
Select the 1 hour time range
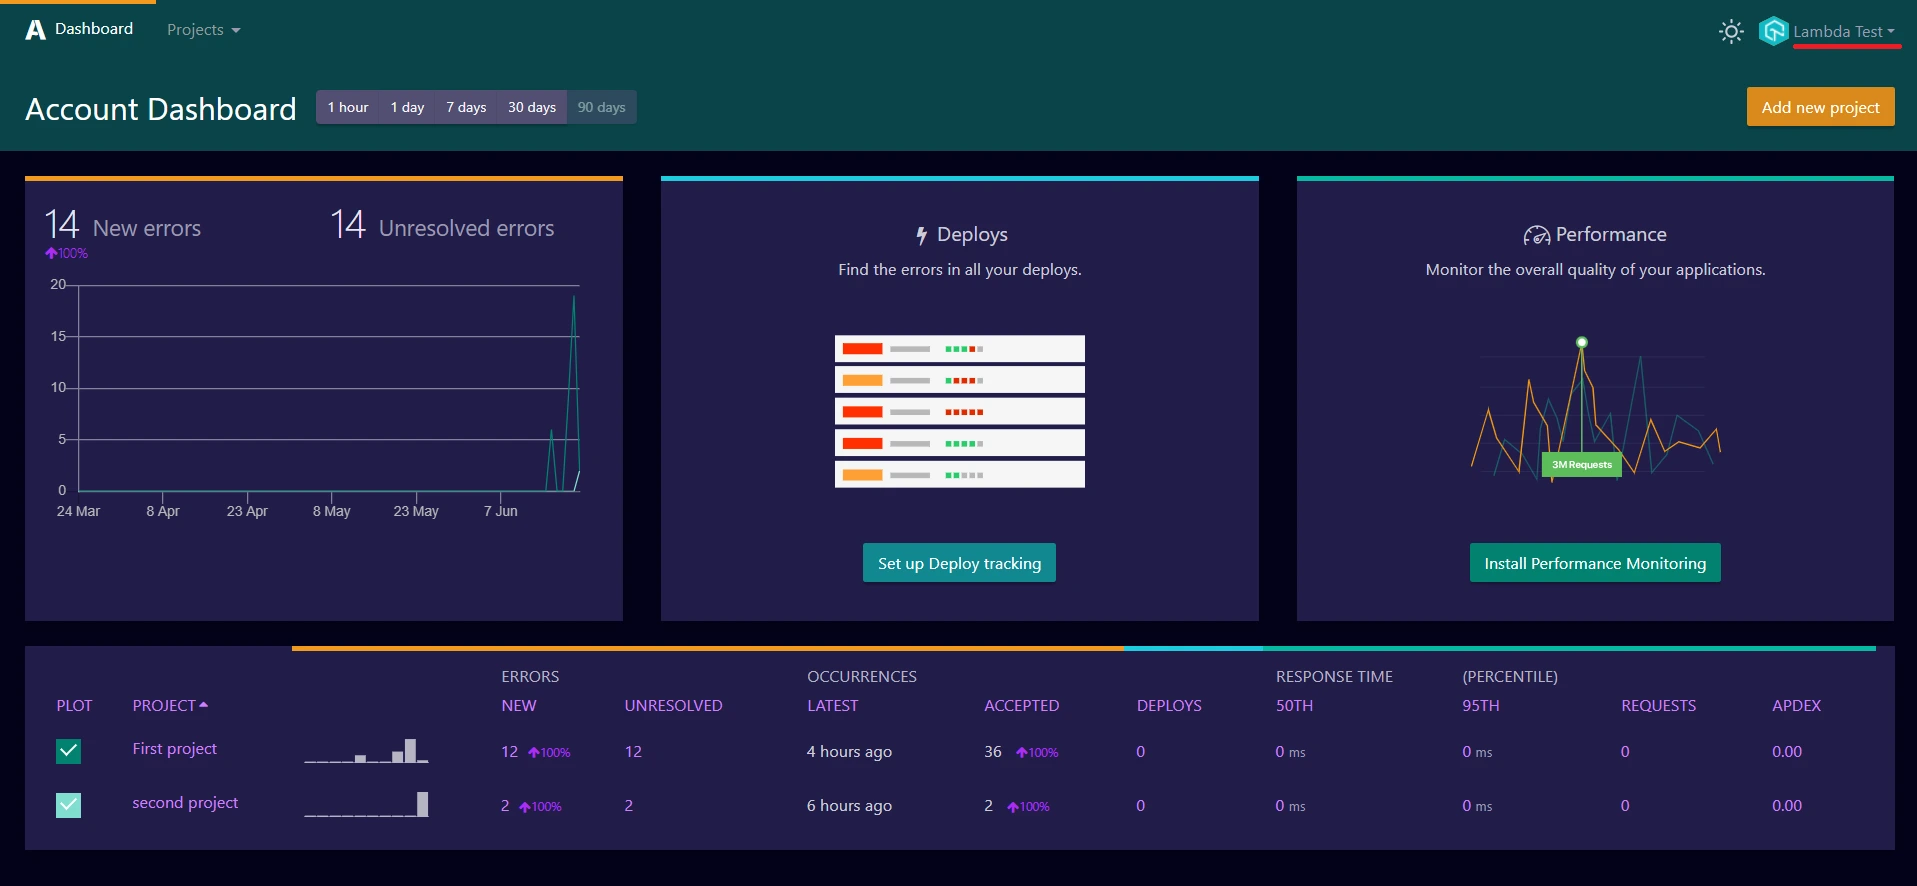pyautogui.click(x=347, y=107)
